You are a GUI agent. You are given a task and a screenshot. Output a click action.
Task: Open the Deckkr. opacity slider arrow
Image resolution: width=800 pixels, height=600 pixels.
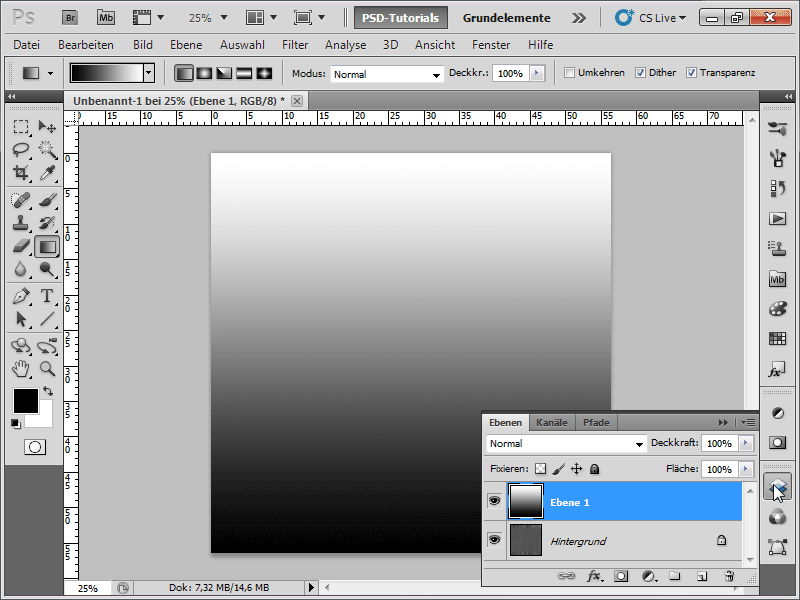(x=536, y=73)
